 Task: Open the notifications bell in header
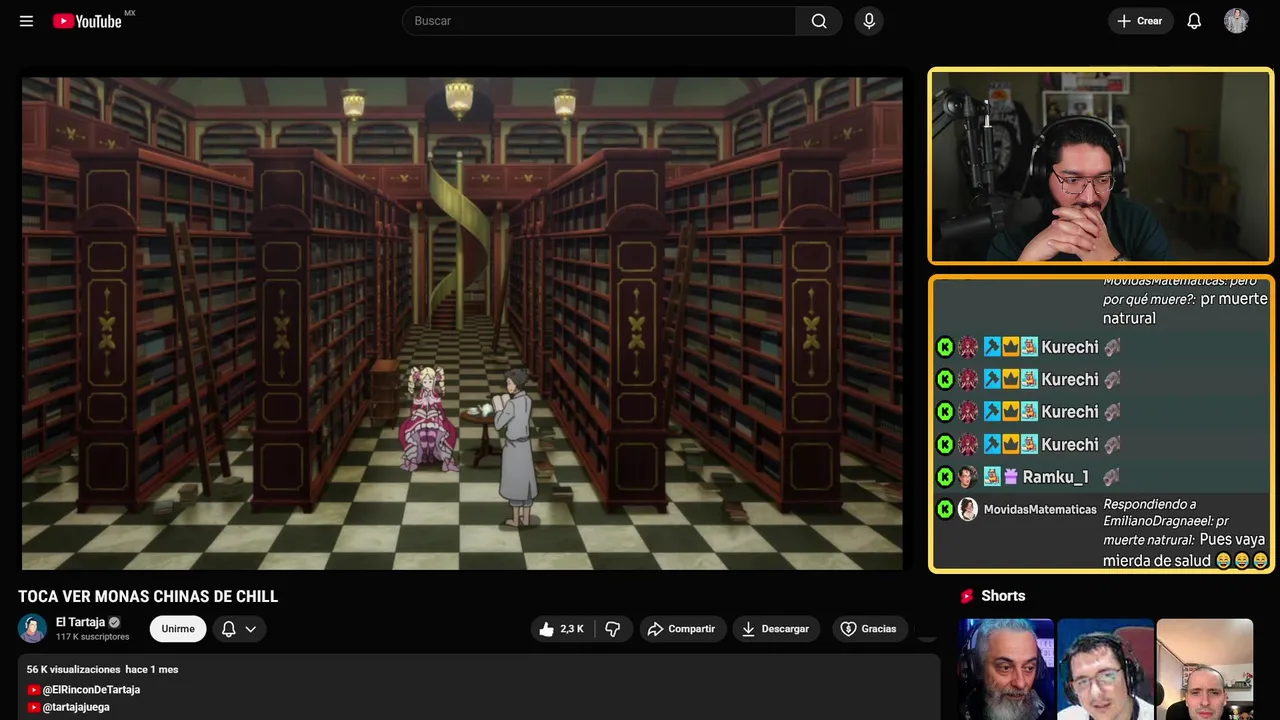[1194, 21]
